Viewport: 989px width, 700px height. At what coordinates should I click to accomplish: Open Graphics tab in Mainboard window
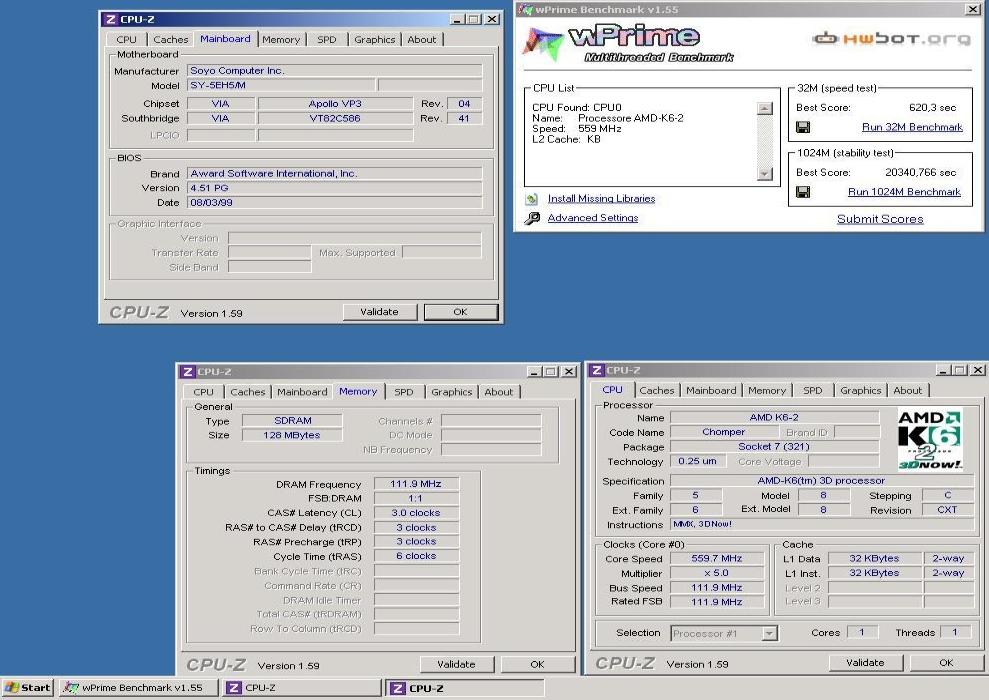(375, 40)
